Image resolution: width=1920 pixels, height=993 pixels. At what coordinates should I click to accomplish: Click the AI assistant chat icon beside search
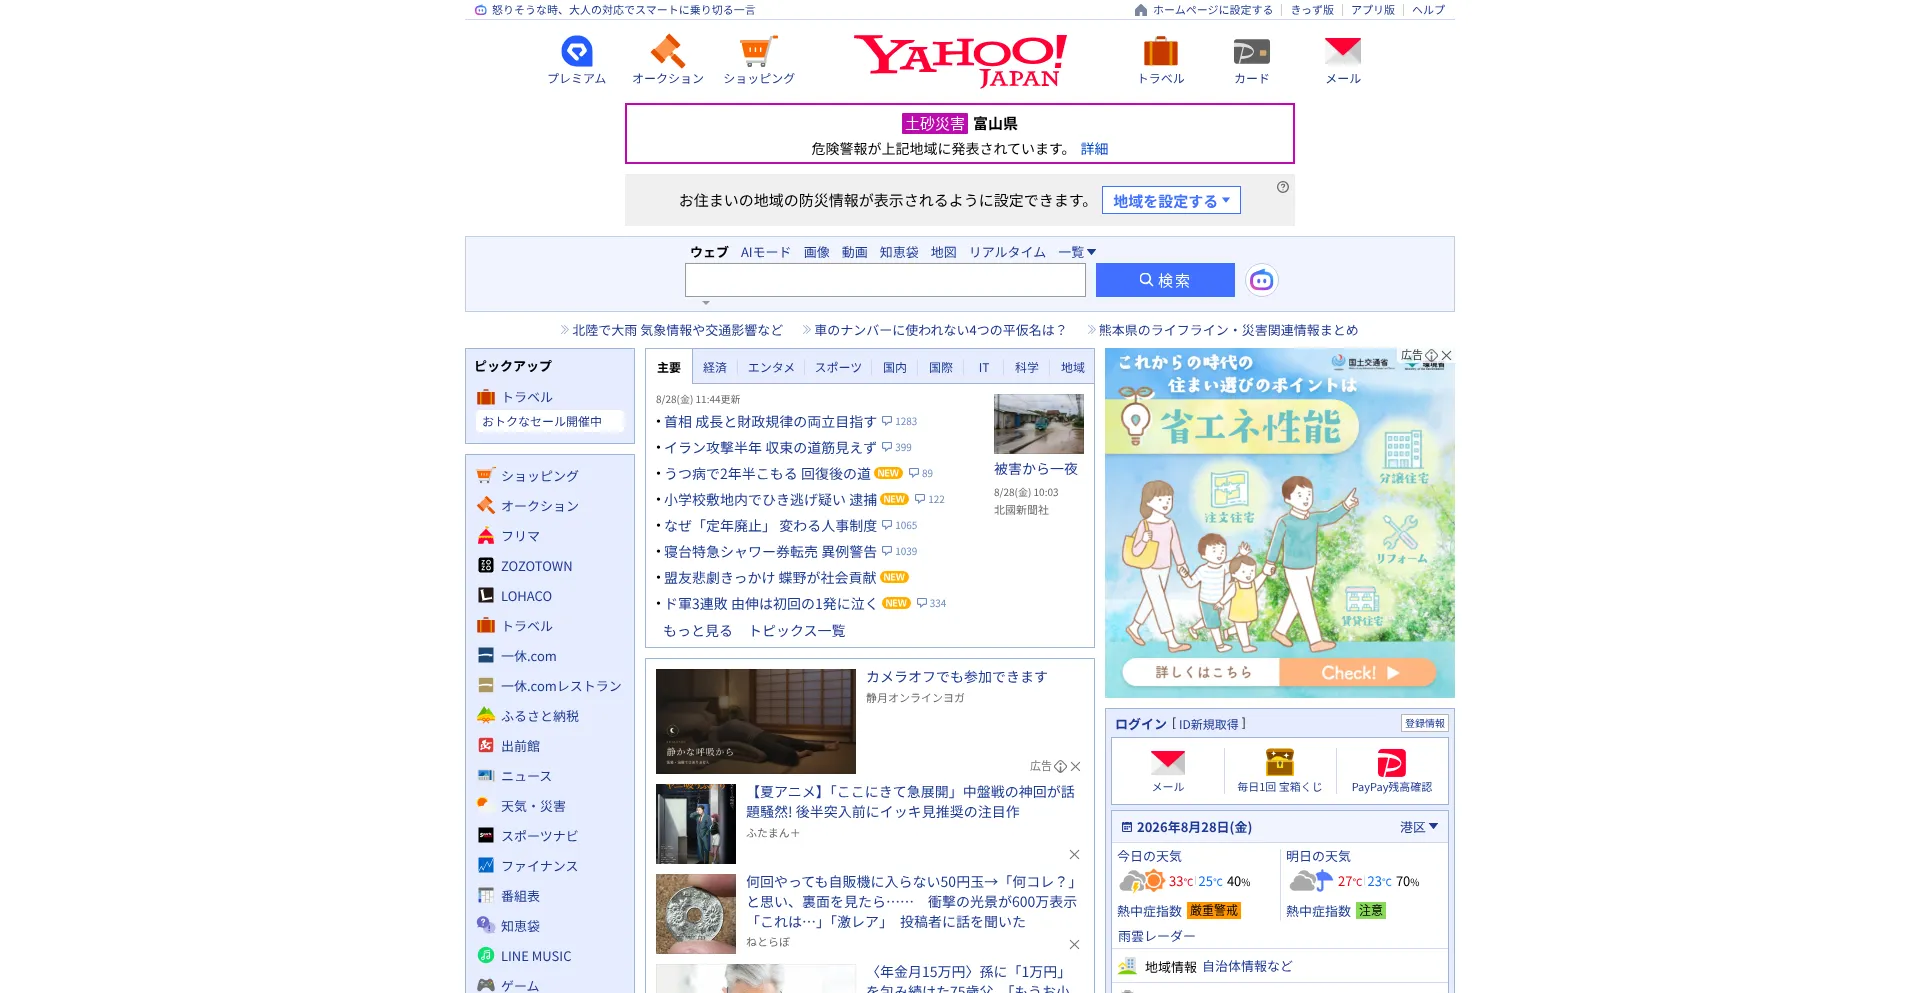point(1262,280)
